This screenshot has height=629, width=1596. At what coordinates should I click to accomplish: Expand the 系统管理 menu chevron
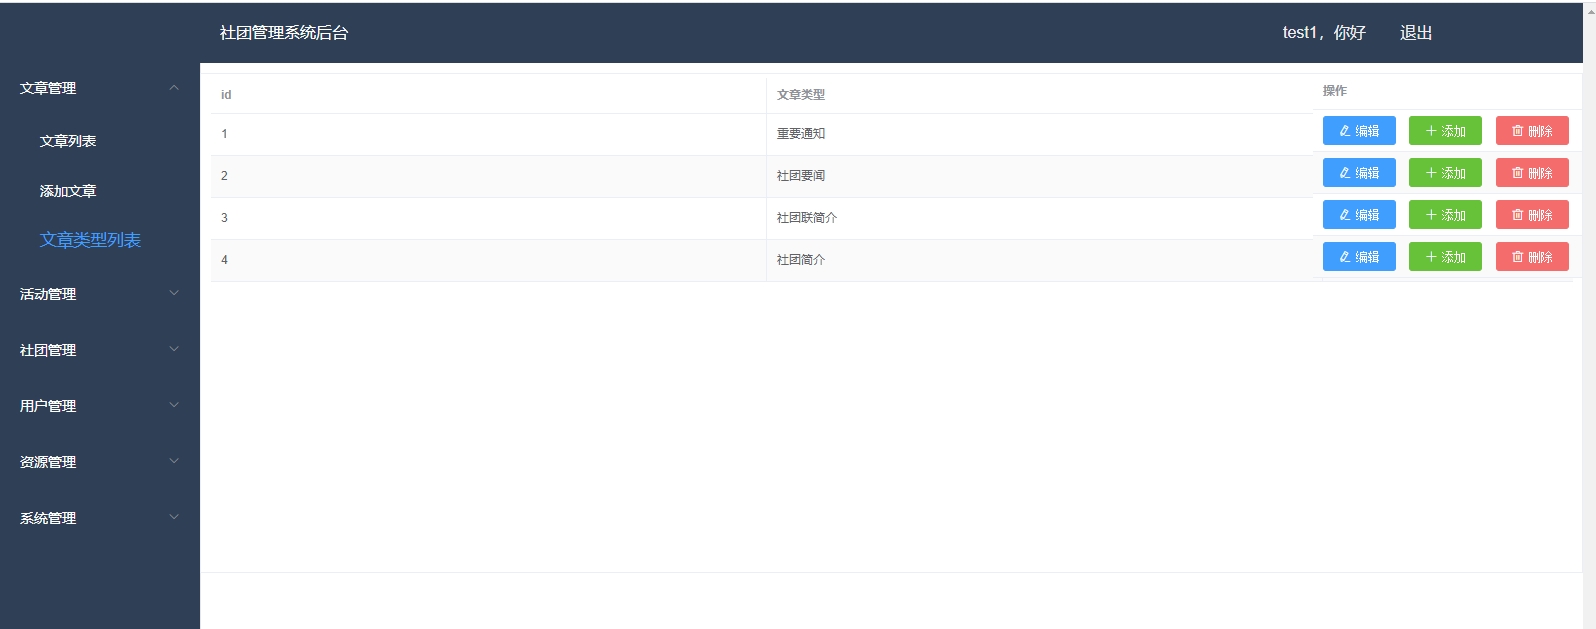174,517
